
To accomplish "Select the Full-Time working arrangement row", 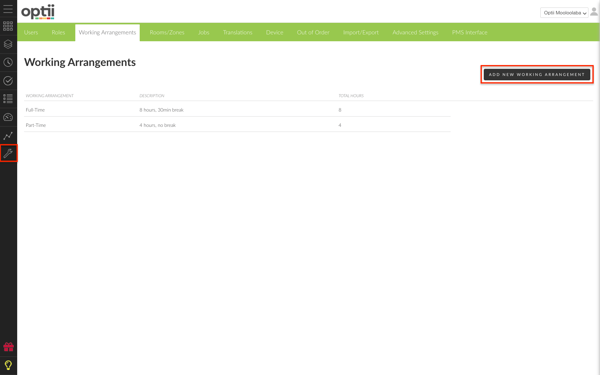I will pos(237,110).
